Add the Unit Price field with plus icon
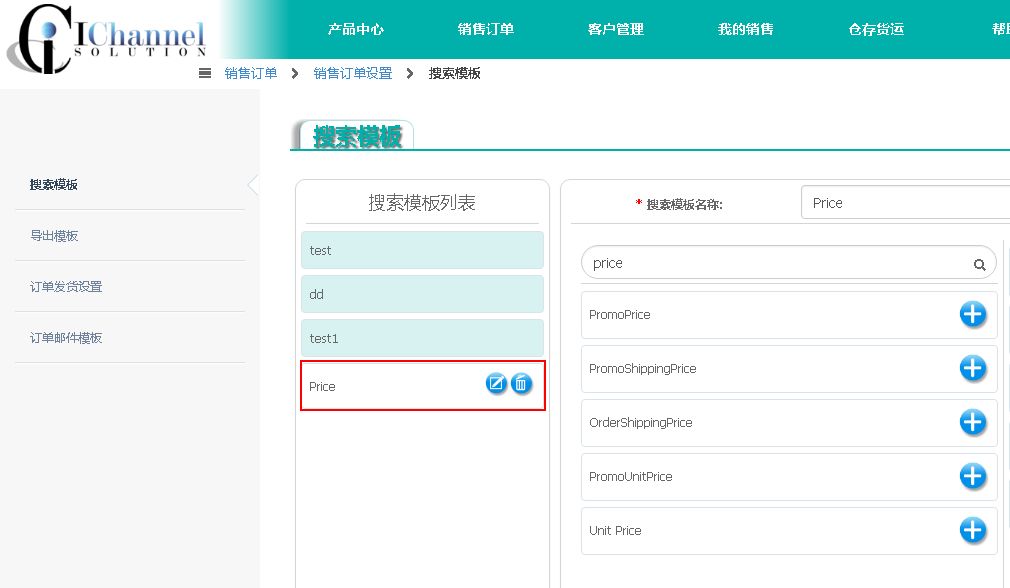 click(973, 530)
